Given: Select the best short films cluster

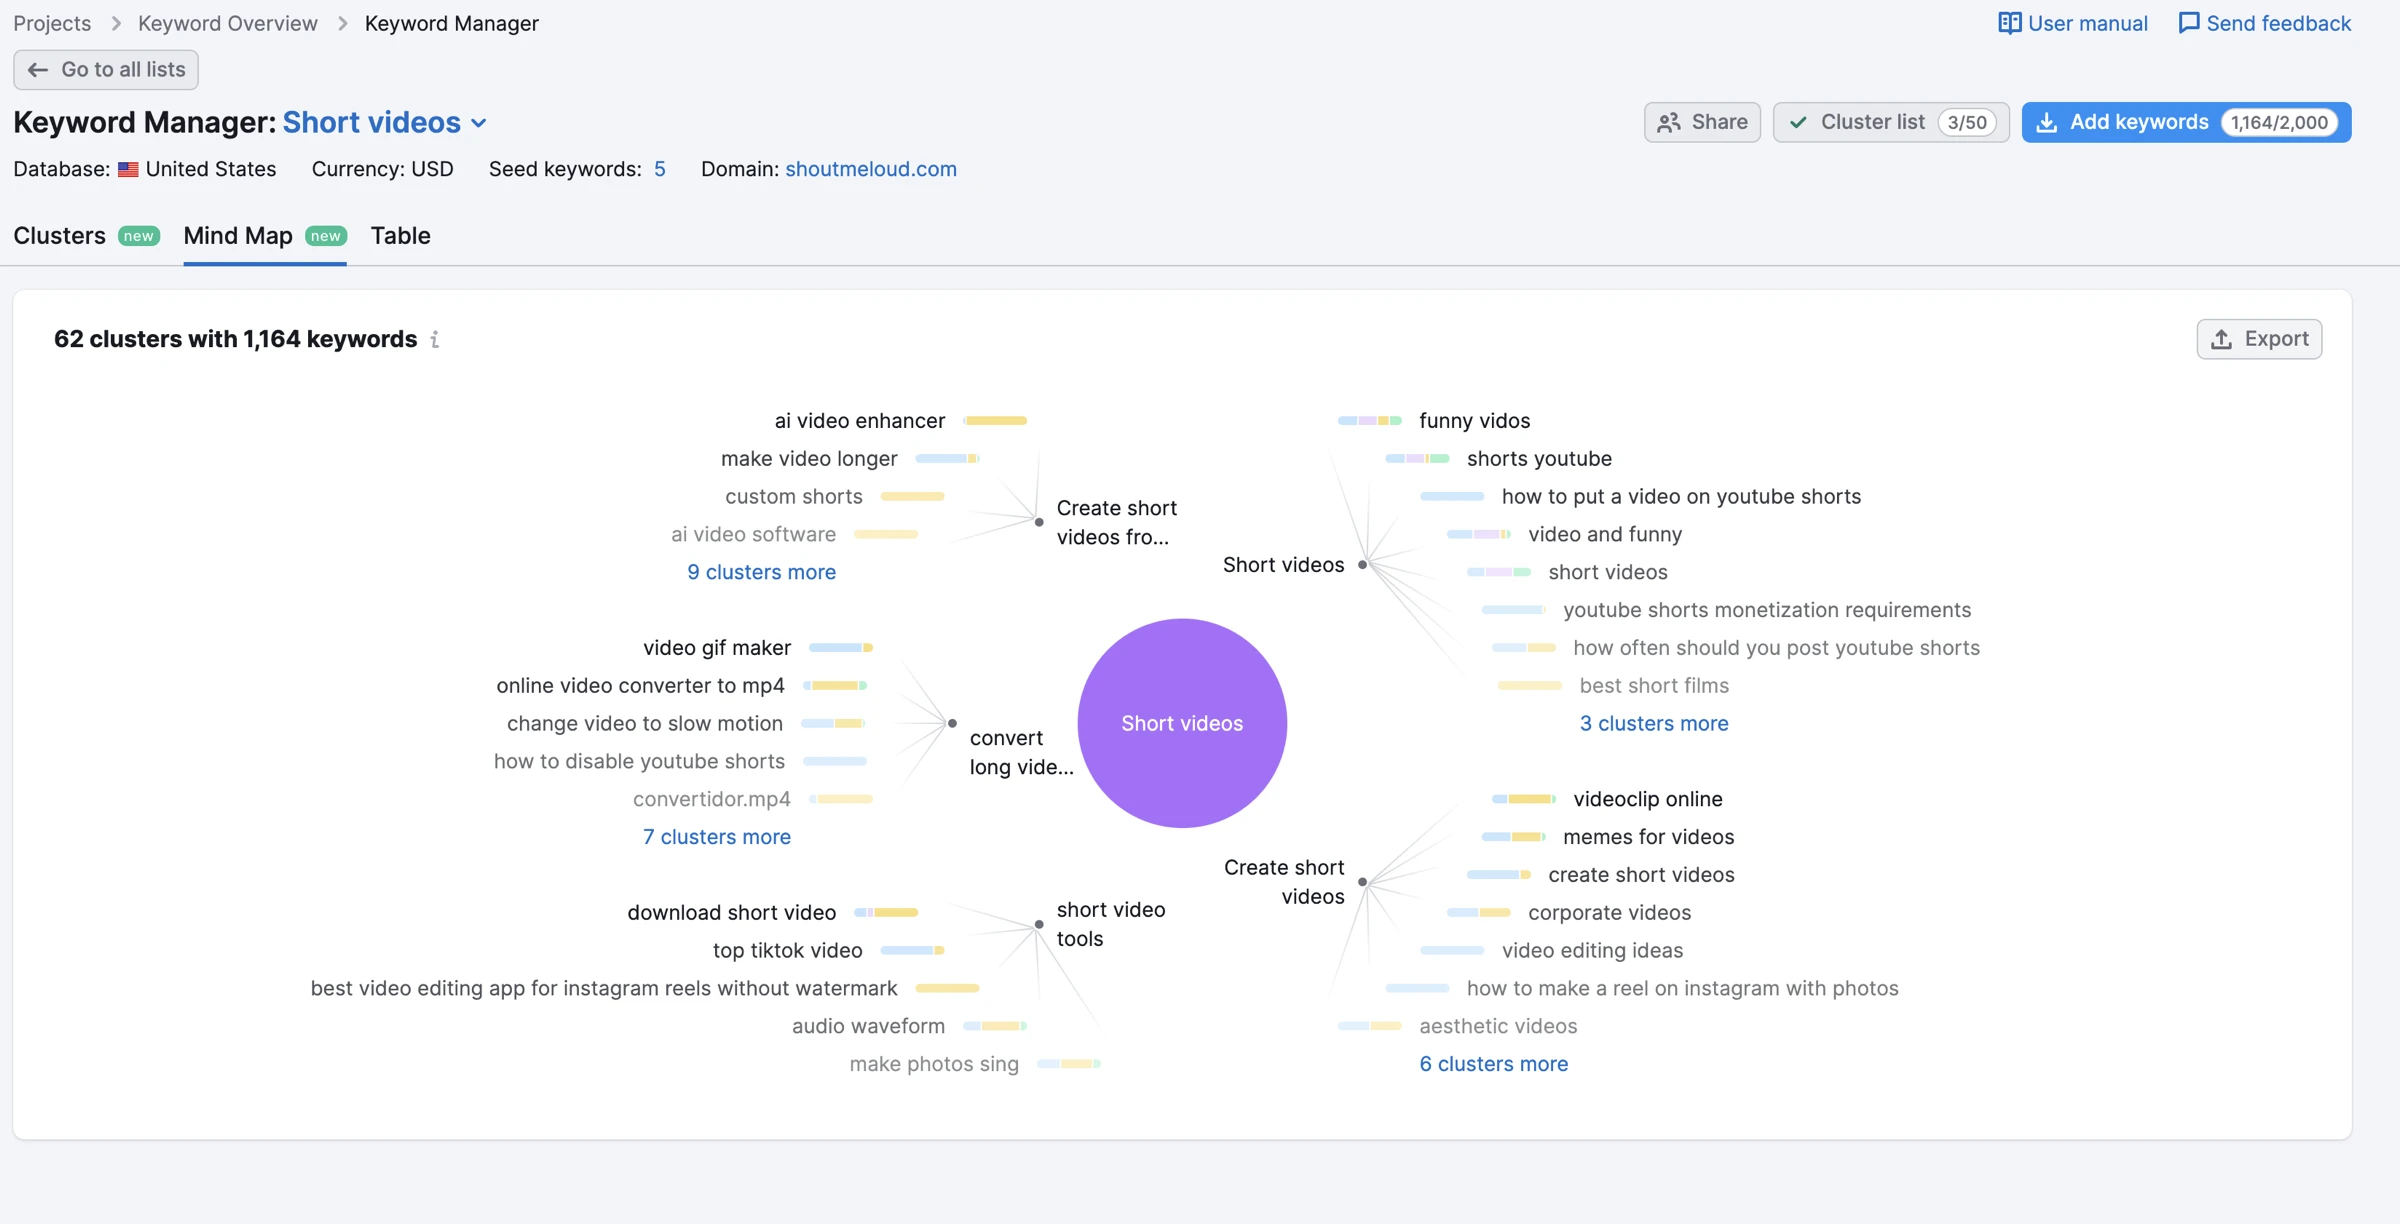Looking at the screenshot, I should coord(1654,686).
